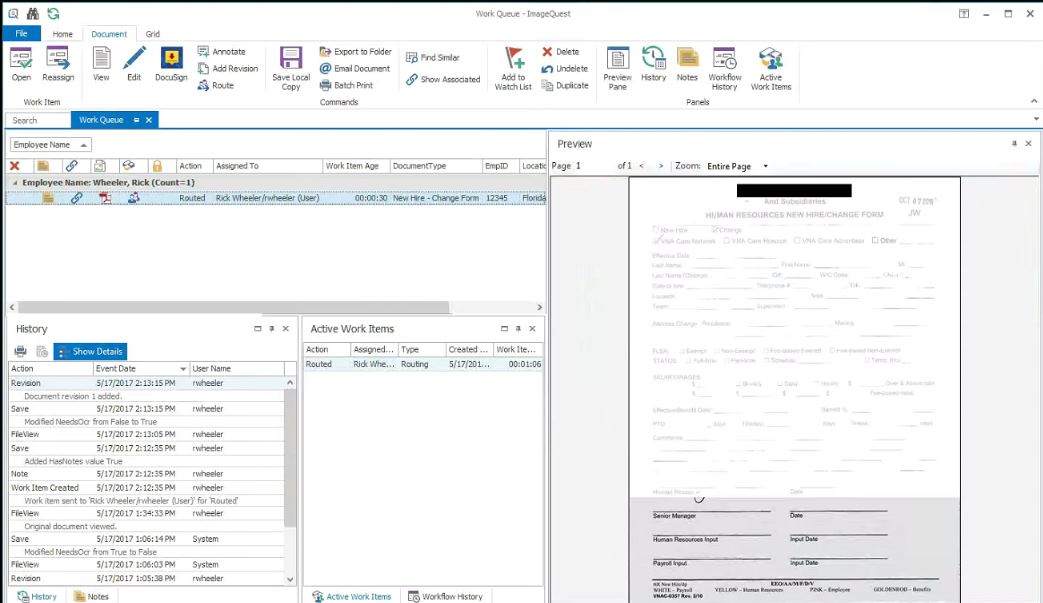Open the selected work item
This screenshot has width=1043, height=603.
point(21,64)
